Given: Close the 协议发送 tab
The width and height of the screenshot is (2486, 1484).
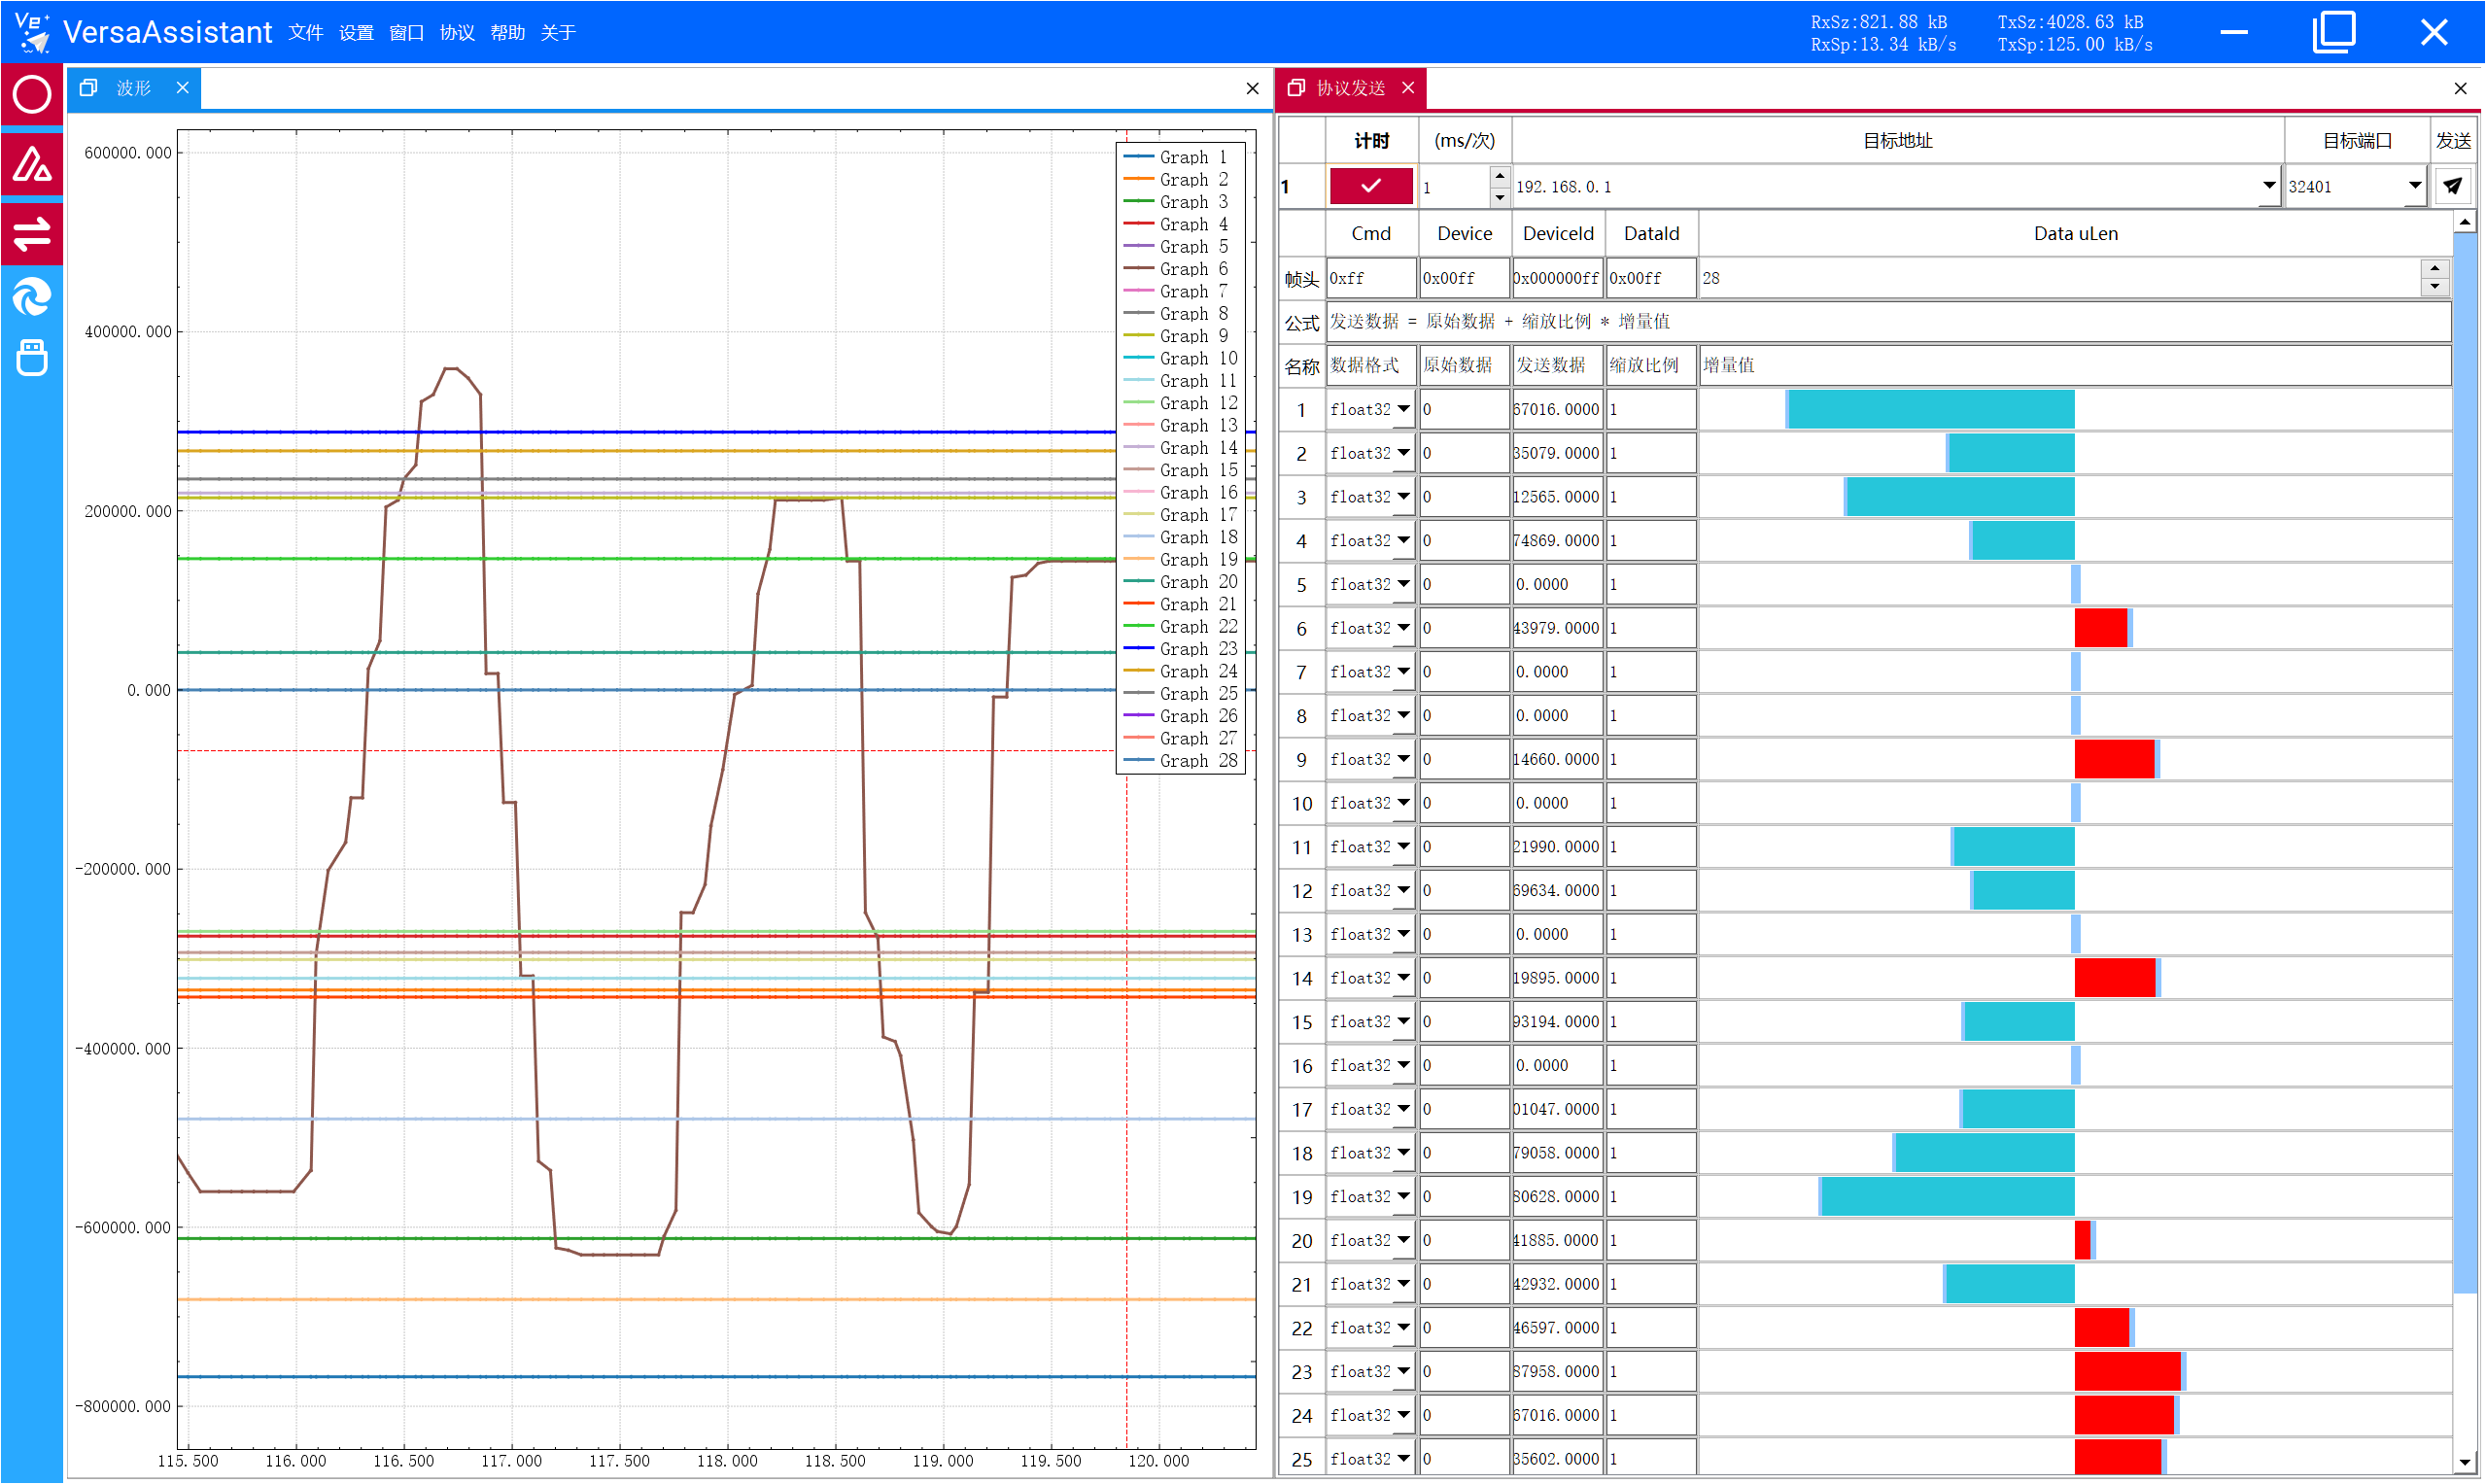Looking at the screenshot, I should point(1409,88).
